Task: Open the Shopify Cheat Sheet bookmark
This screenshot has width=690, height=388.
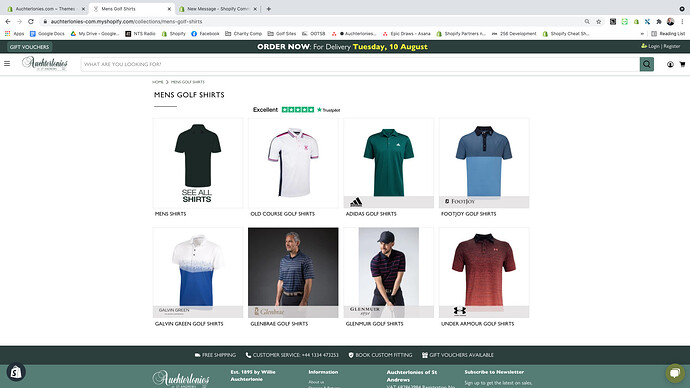Action: 565,33
